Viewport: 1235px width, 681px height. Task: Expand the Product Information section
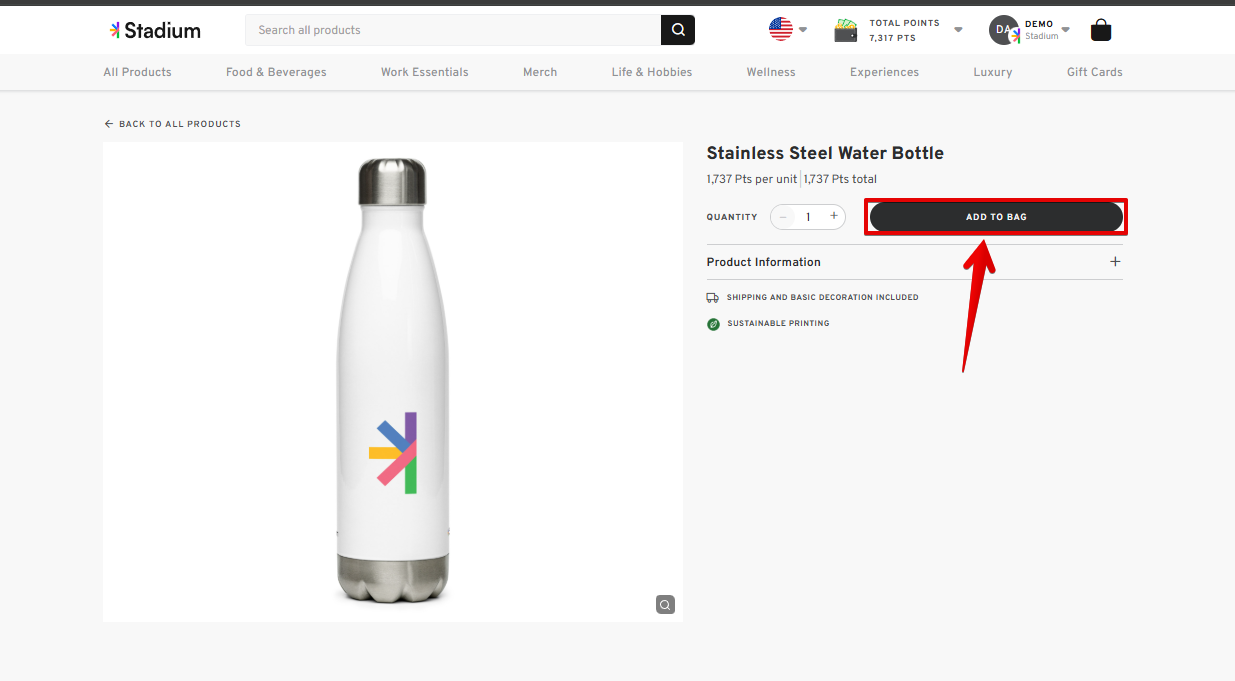tap(1115, 262)
